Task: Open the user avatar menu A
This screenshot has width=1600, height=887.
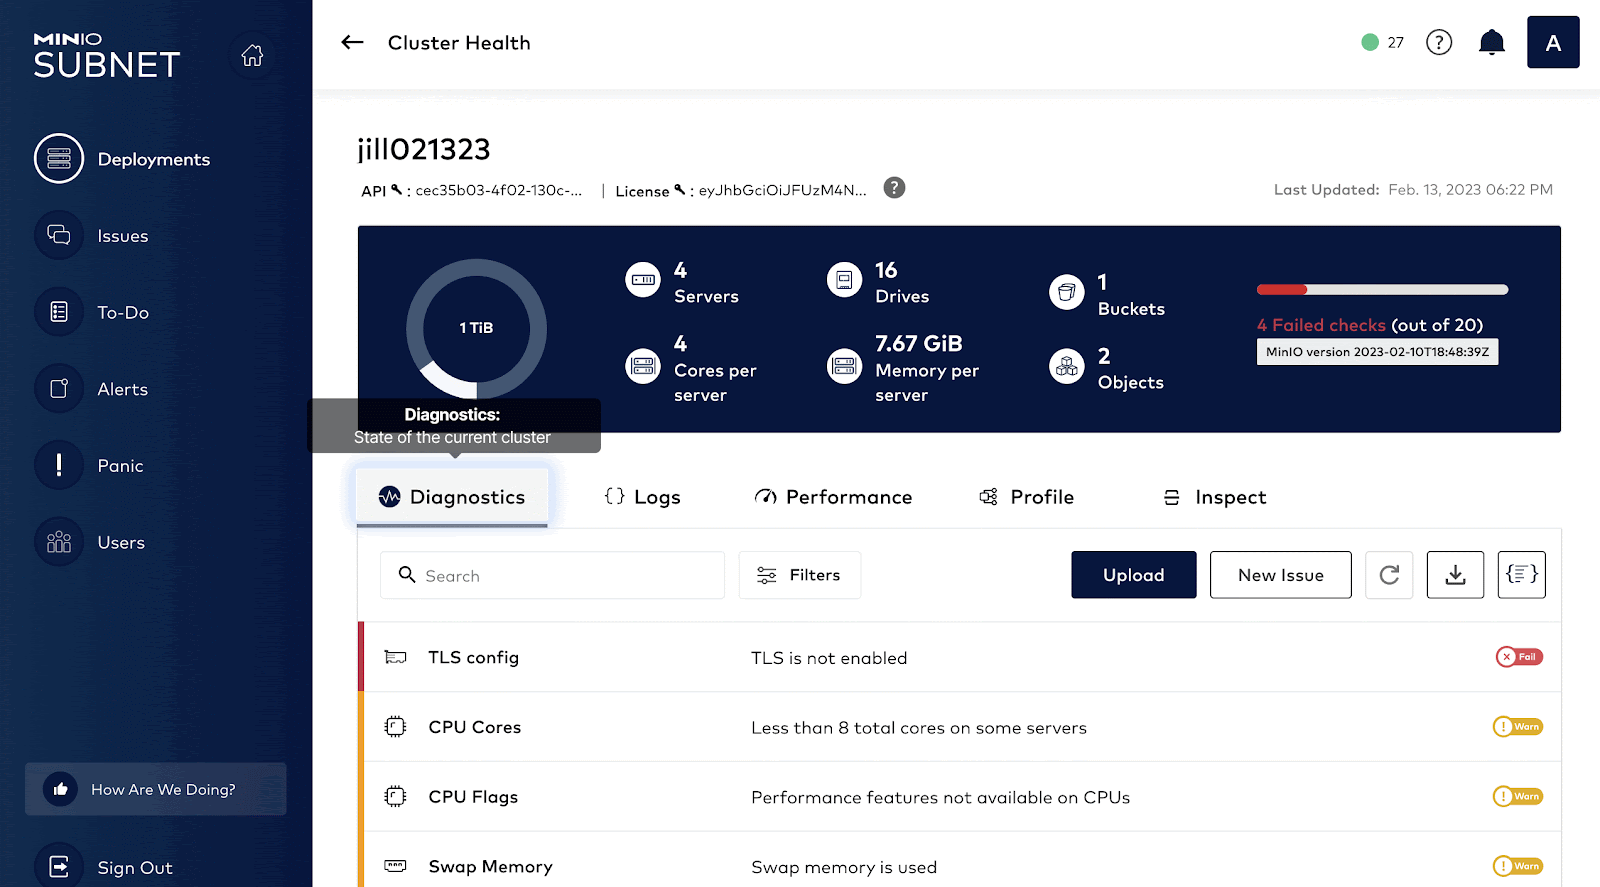Action: (1552, 42)
